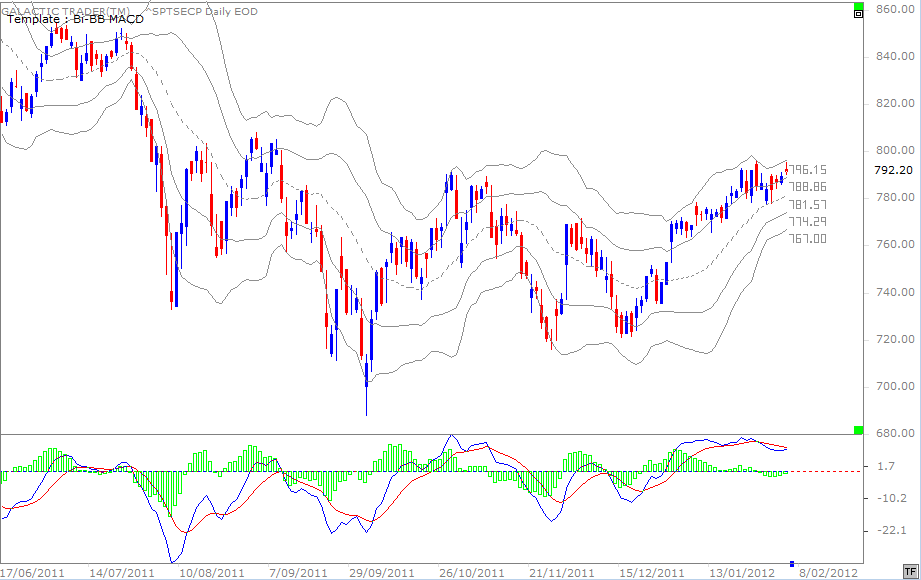The height and width of the screenshot is (580, 921).
Task: Select the 796.15 upper band value
Action: [x=808, y=170]
